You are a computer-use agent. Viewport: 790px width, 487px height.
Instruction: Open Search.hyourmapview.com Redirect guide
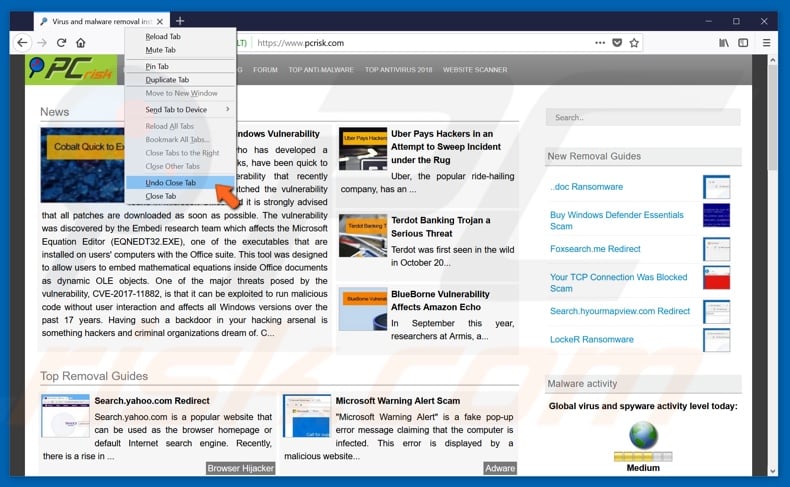(620, 311)
